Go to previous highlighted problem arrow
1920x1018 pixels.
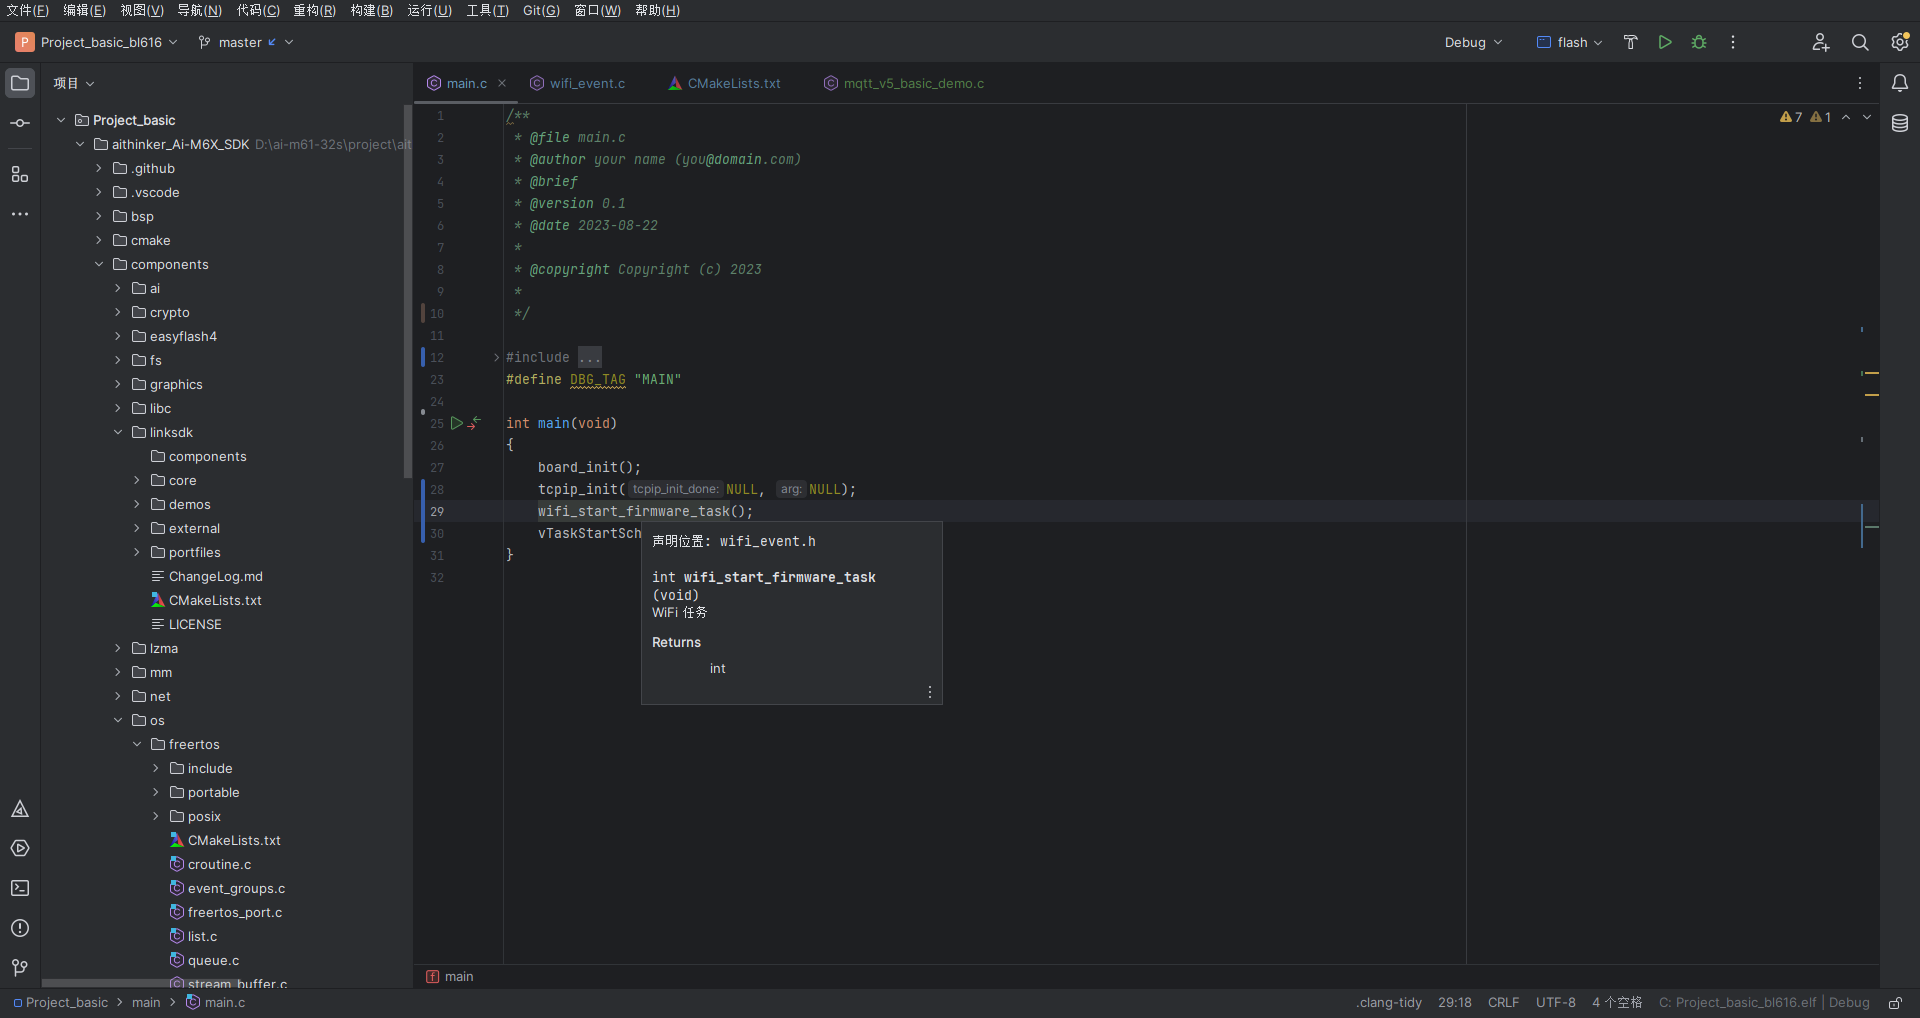1846,117
